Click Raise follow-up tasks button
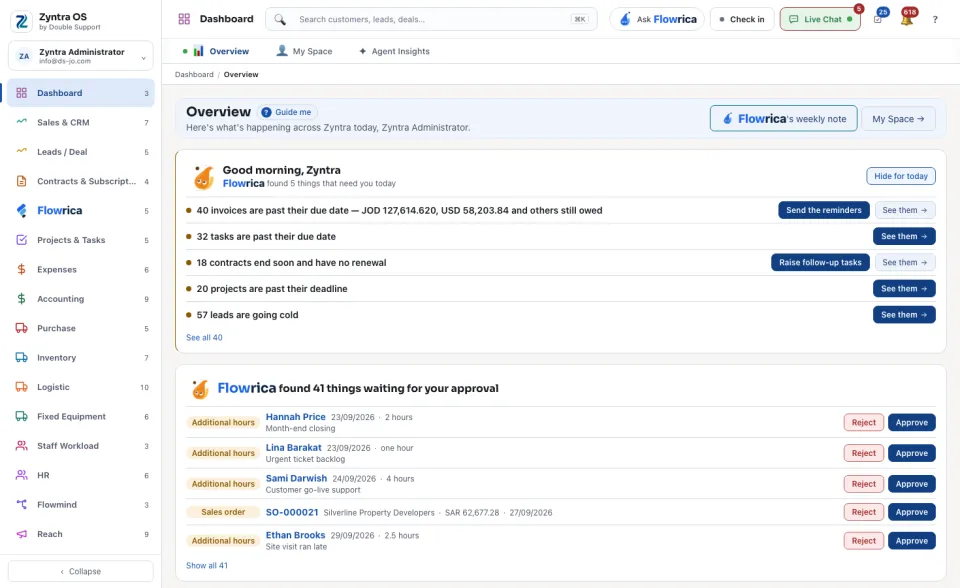Screen dimensions: 960x588 (x=820, y=263)
